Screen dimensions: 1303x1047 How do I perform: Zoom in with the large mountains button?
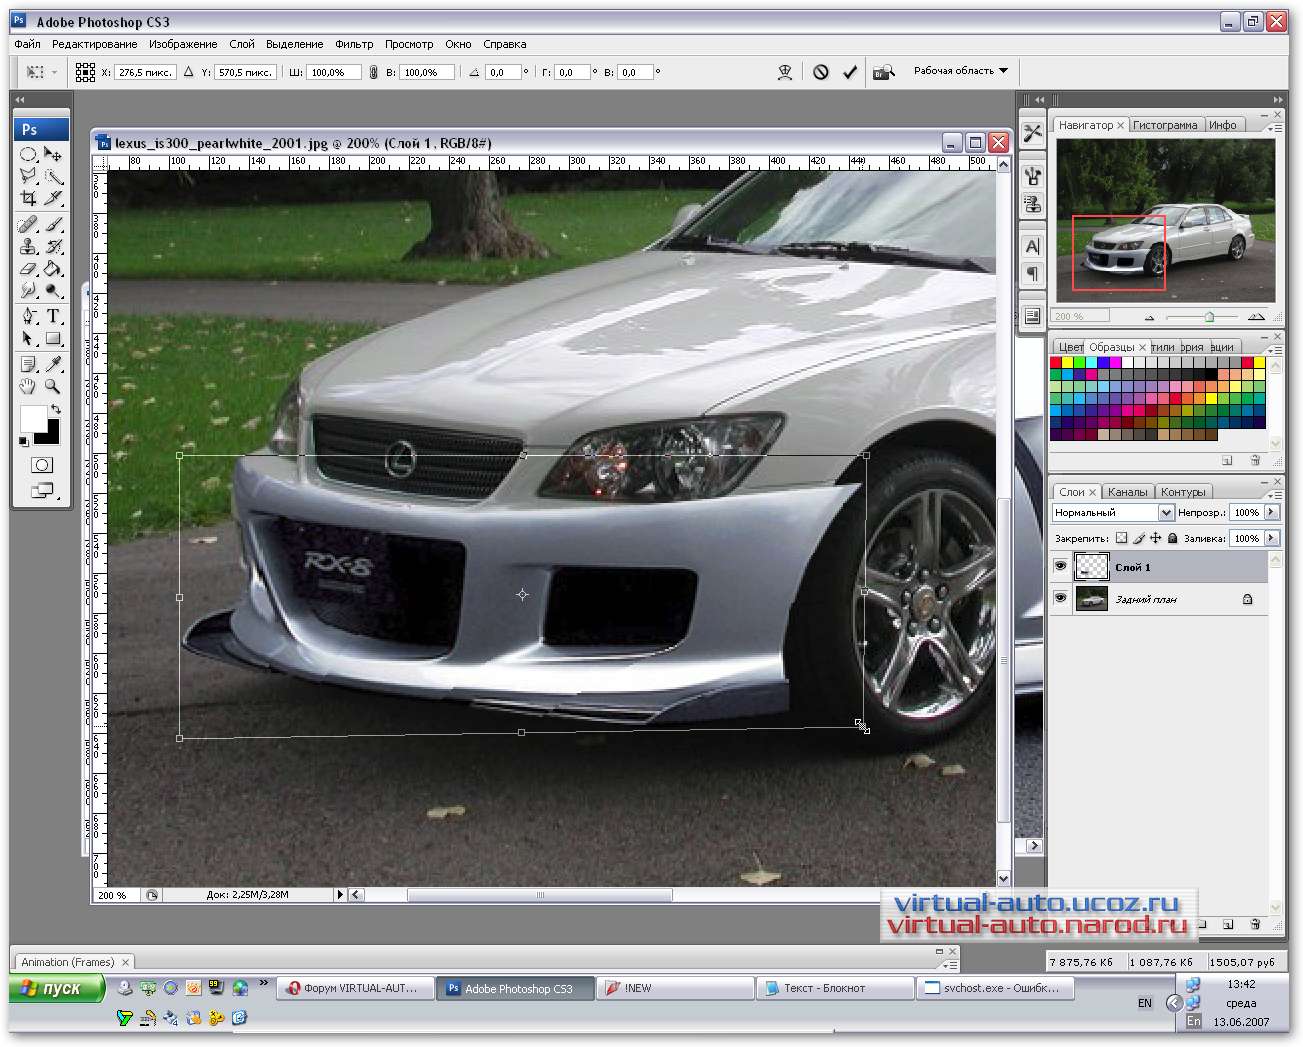pyautogui.click(x=1256, y=317)
